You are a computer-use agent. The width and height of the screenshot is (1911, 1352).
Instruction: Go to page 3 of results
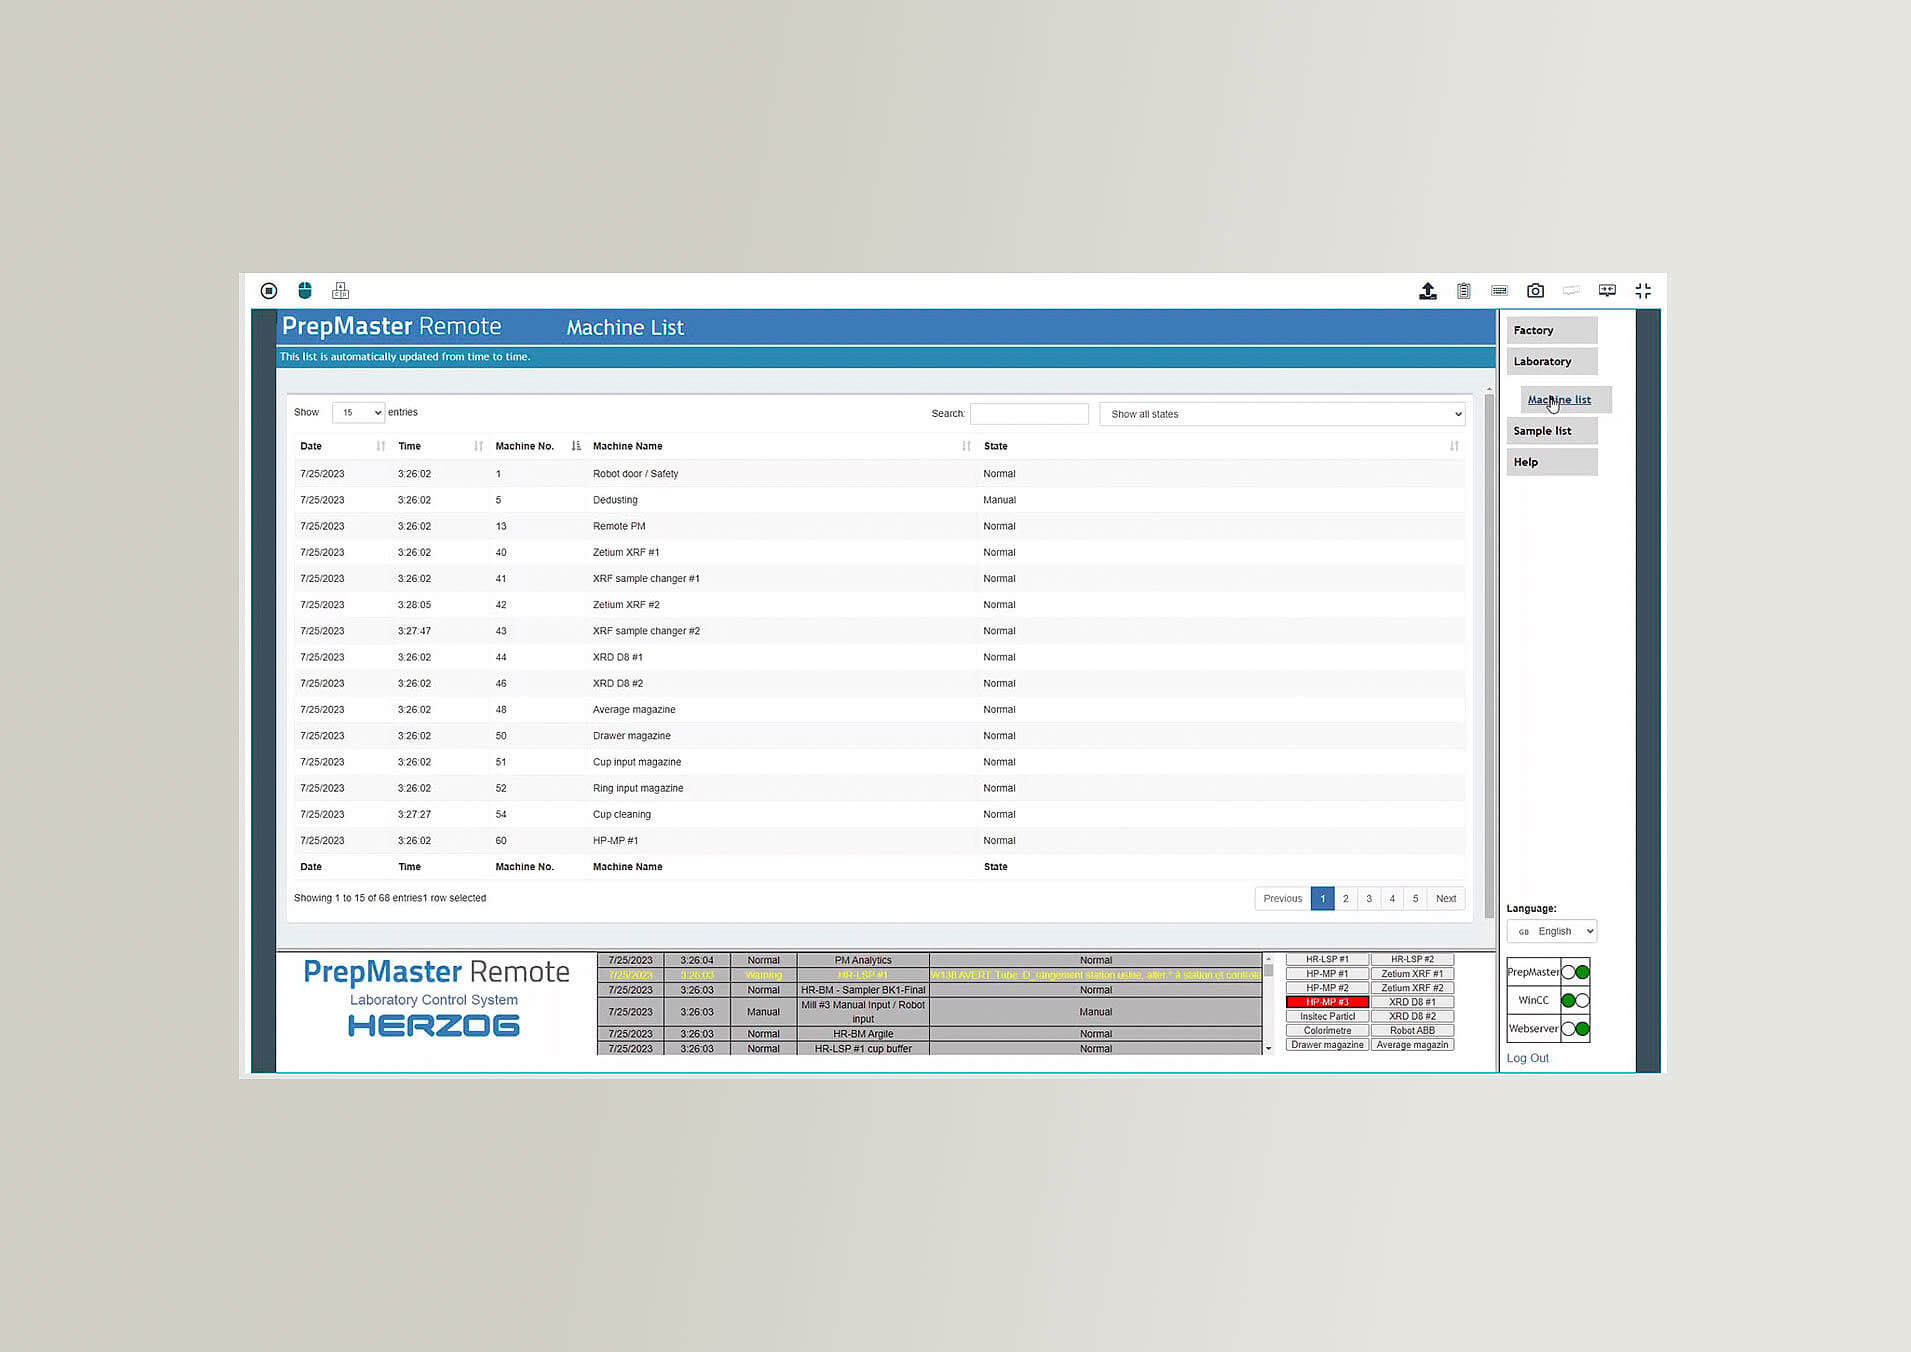(x=1369, y=898)
